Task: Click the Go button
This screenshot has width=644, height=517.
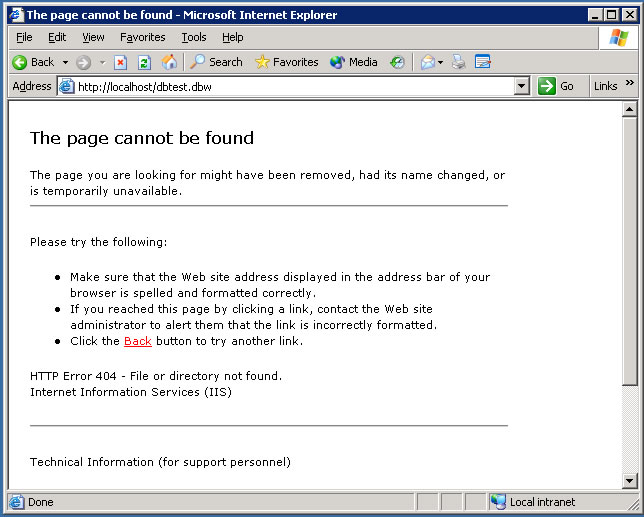Action: tap(557, 86)
